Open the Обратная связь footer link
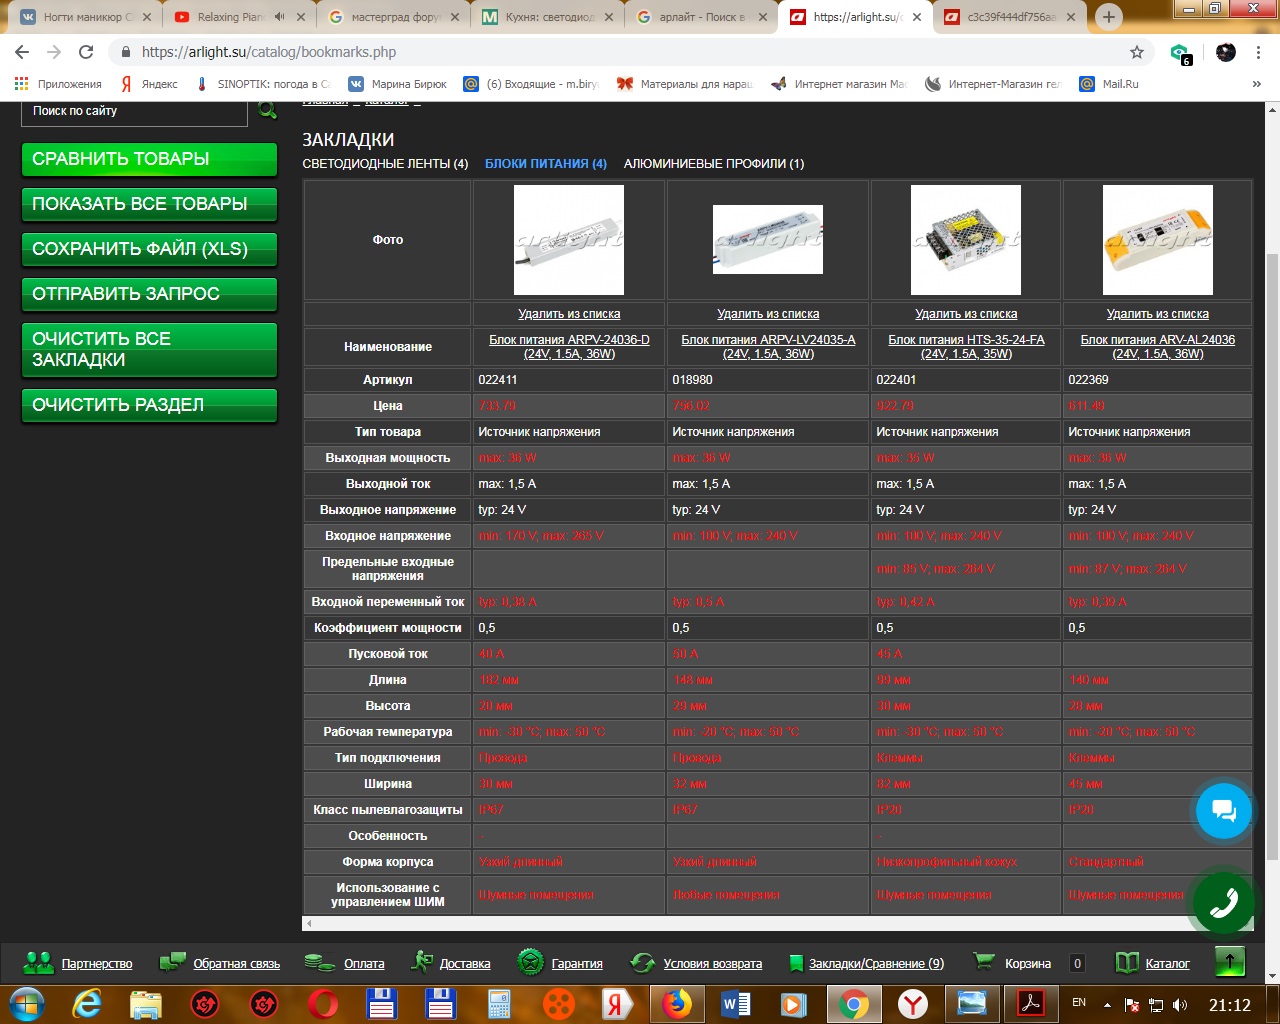Viewport: 1280px width, 1024px height. [236, 964]
